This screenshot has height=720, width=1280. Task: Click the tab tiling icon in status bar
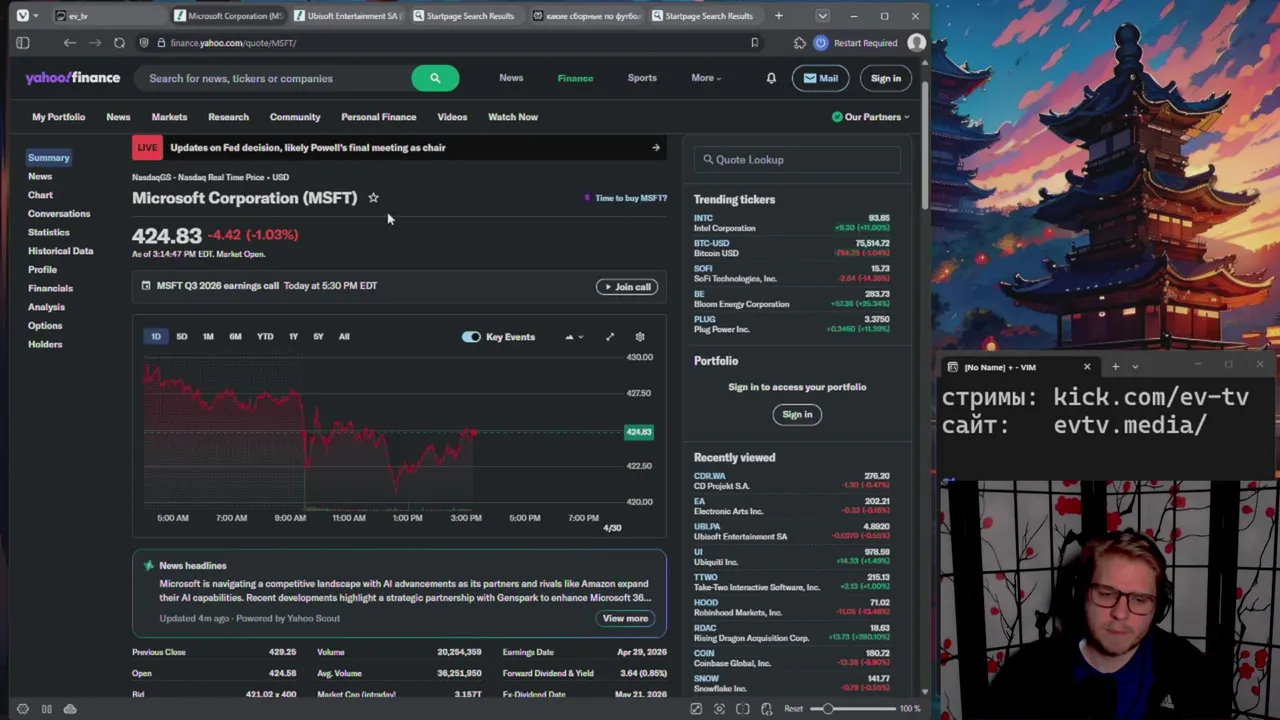[46, 709]
